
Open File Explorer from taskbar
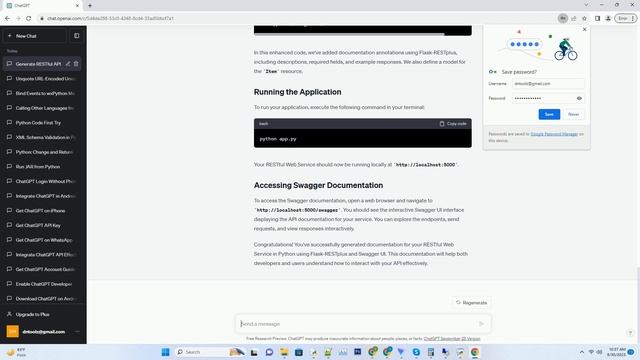pos(284,352)
